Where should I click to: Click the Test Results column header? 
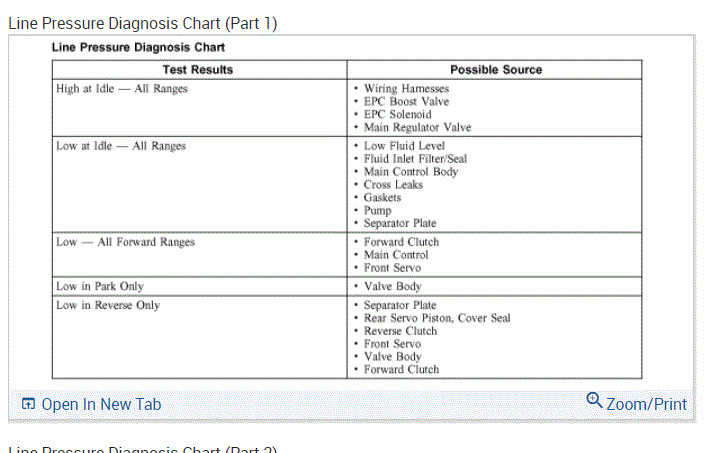(x=198, y=70)
